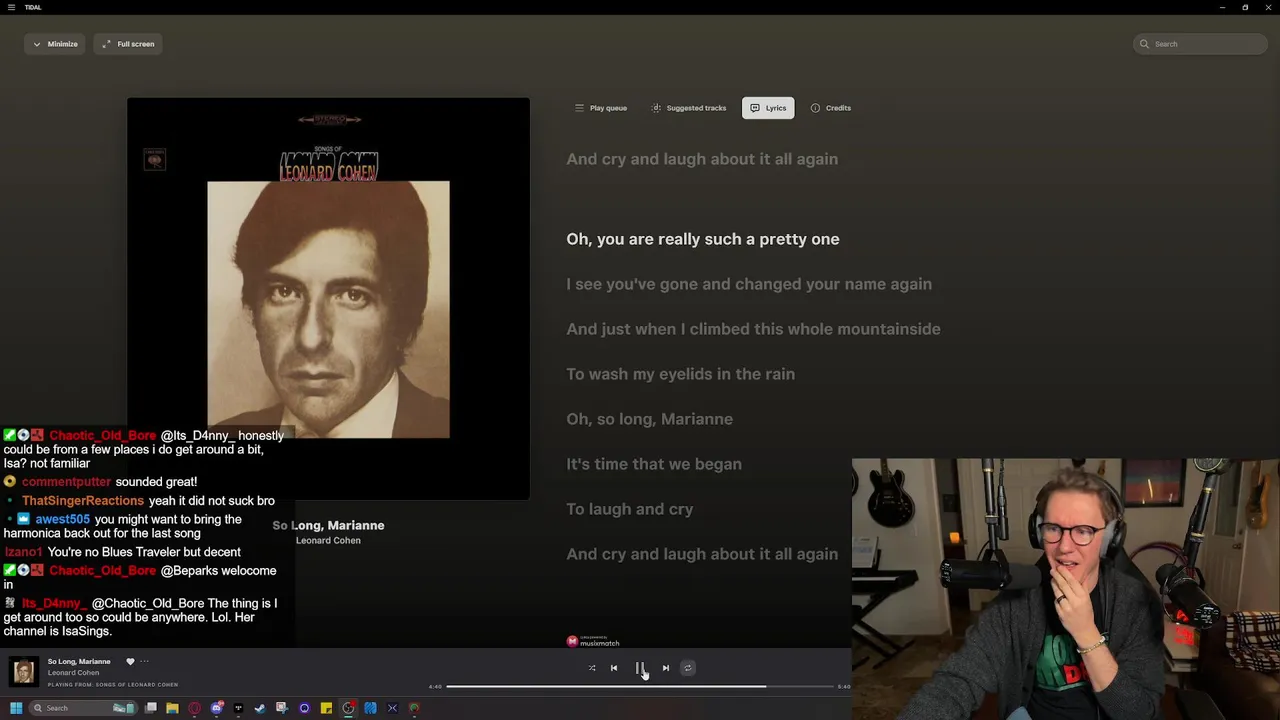Click the search magnifier icon in TIDAL

click(x=1145, y=44)
